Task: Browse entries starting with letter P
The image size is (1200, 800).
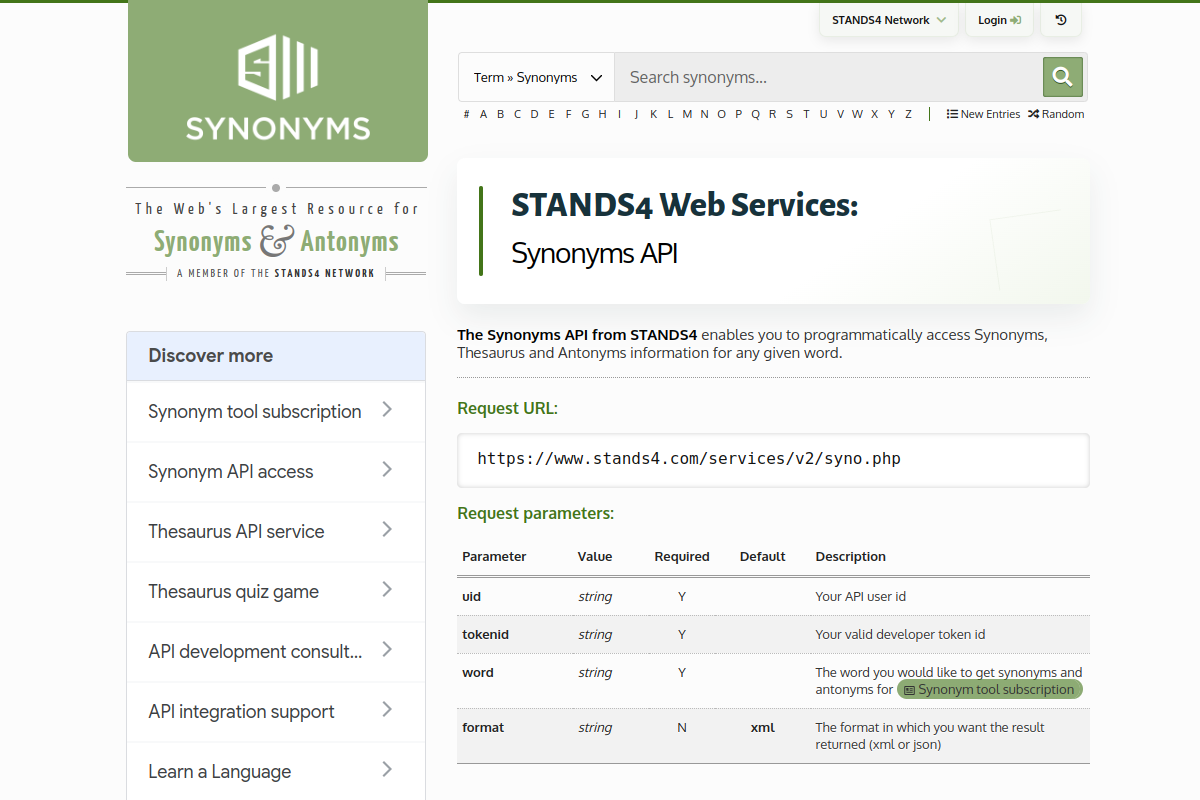Action: [x=739, y=114]
